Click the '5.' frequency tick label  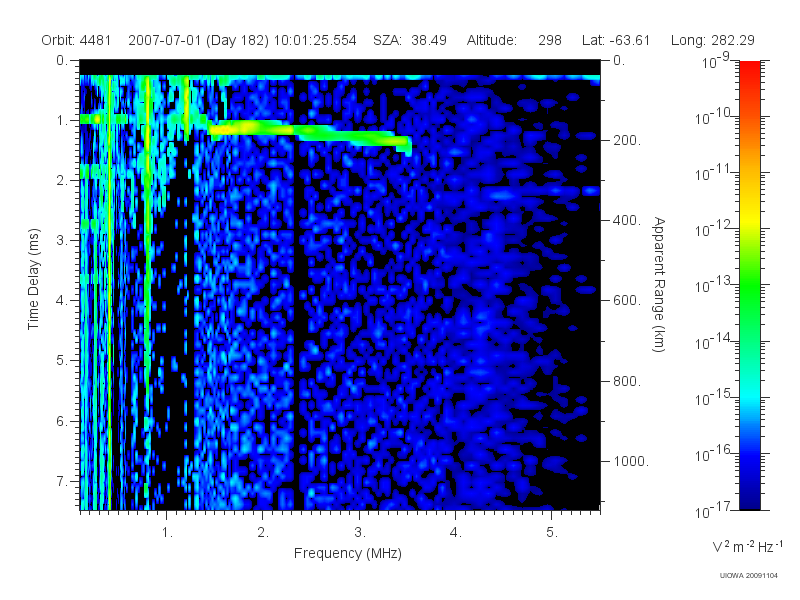point(552,532)
